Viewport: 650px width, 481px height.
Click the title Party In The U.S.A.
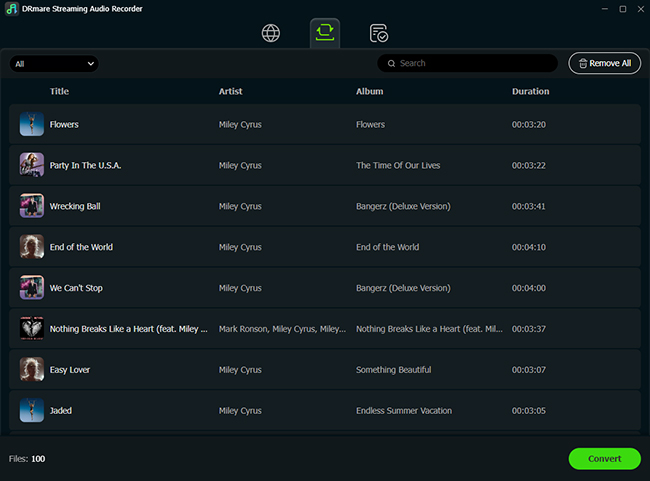coord(85,165)
